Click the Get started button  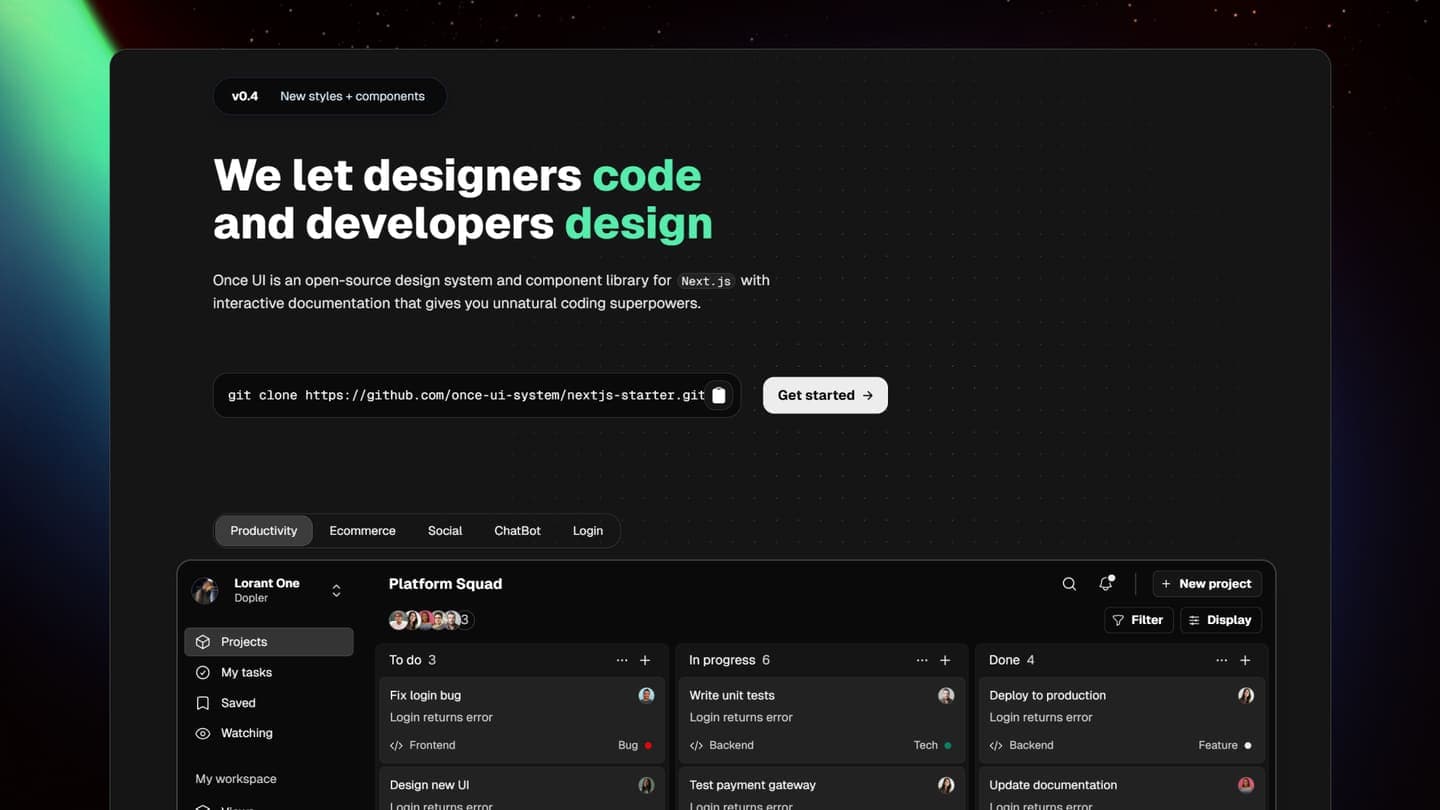tap(825, 395)
